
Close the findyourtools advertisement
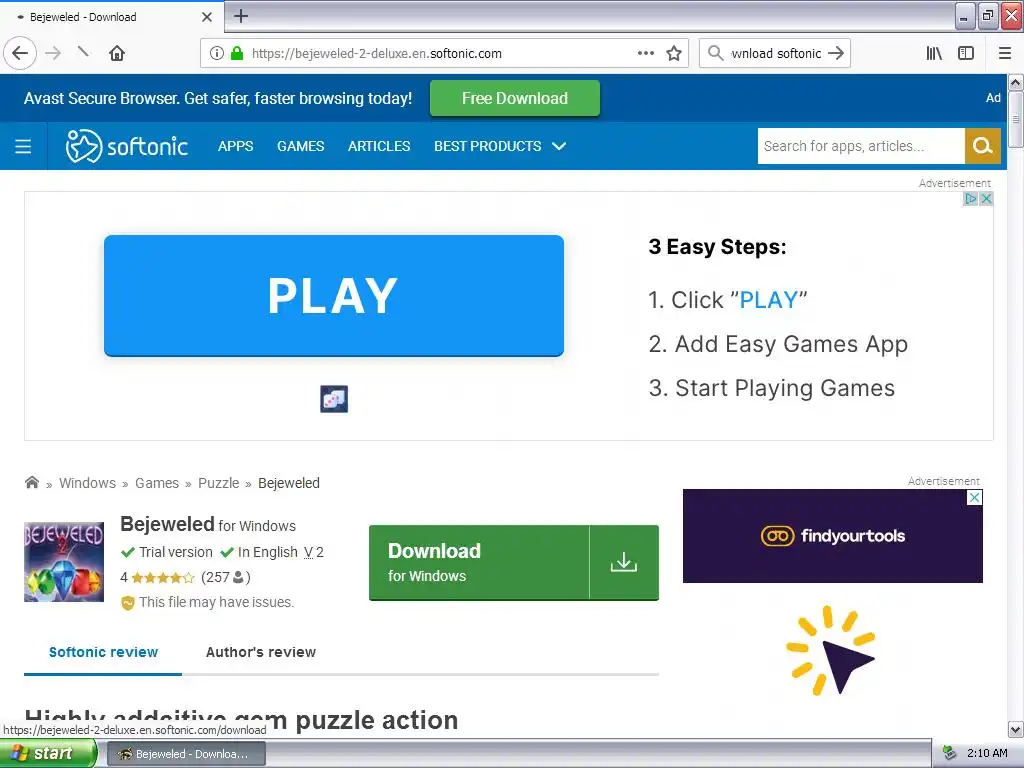(x=974, y=498)
